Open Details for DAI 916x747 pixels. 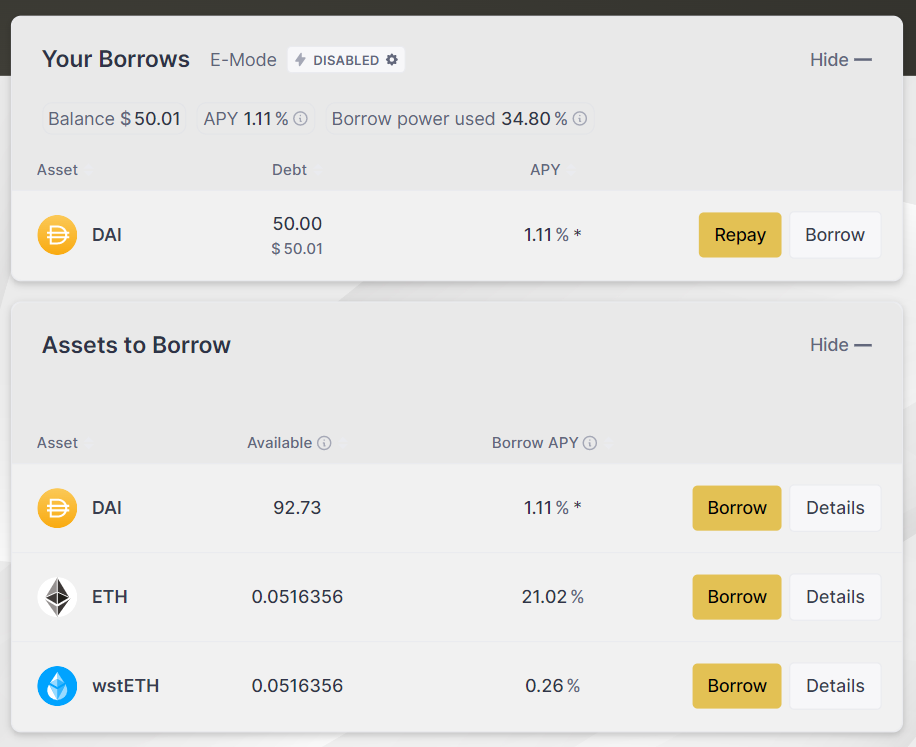point(835,508)
